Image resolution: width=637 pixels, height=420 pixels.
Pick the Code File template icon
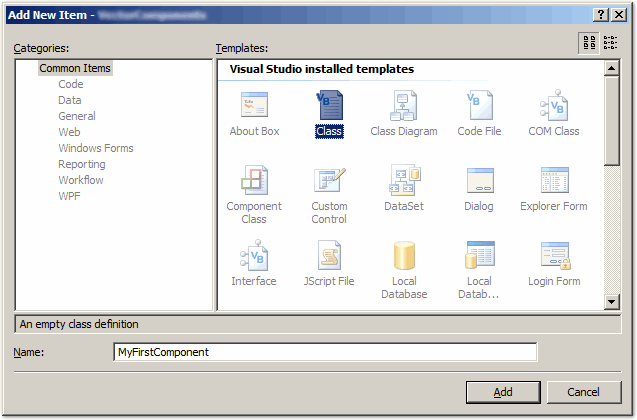(x=479, y=106)
